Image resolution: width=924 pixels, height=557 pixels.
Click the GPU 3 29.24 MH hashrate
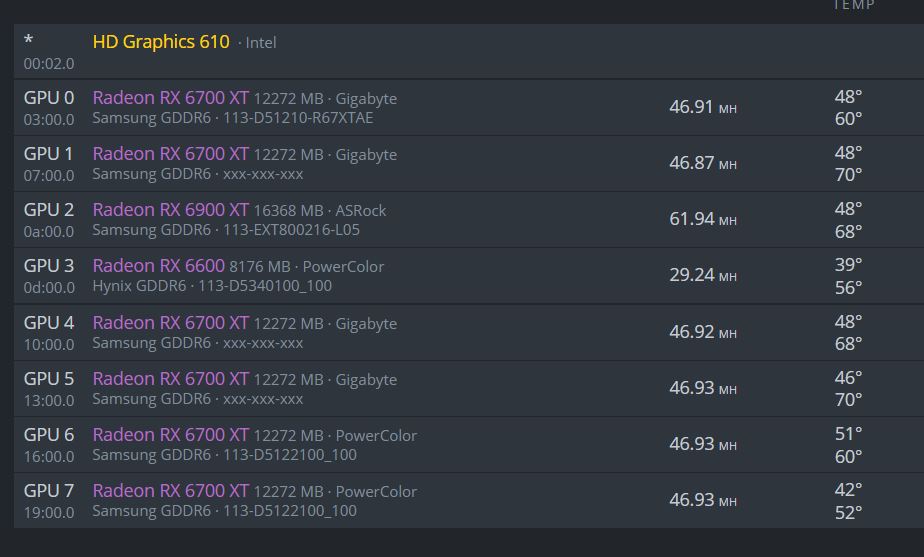[703, 275]
